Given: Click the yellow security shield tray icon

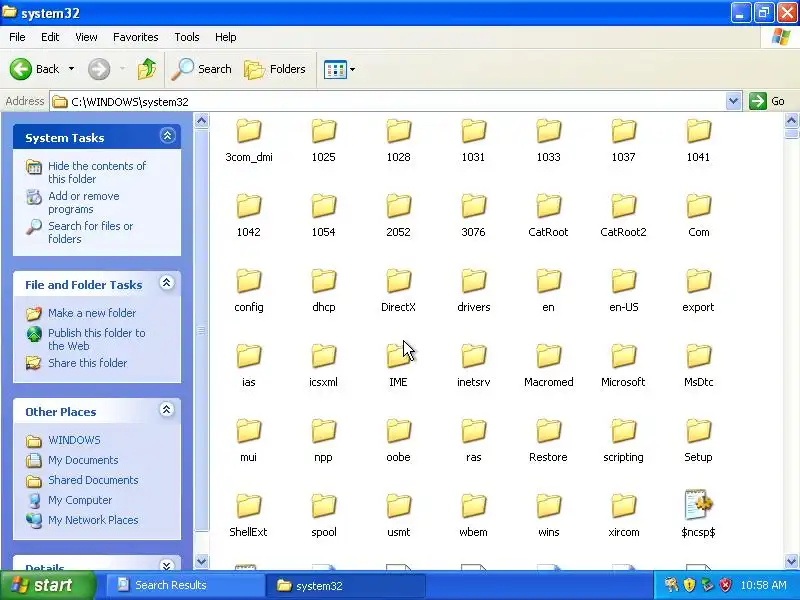Looking at the screenshot, I should (x=690, y=585).
